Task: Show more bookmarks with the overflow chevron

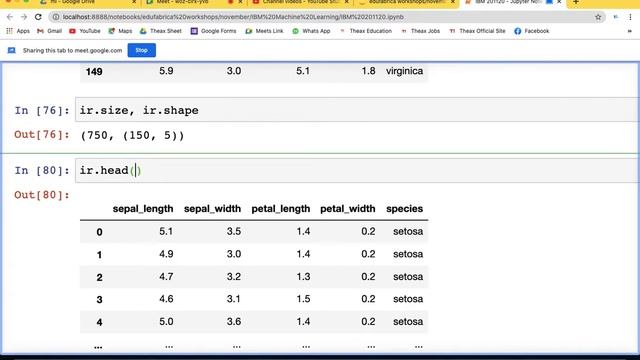Action: point(629,31)
